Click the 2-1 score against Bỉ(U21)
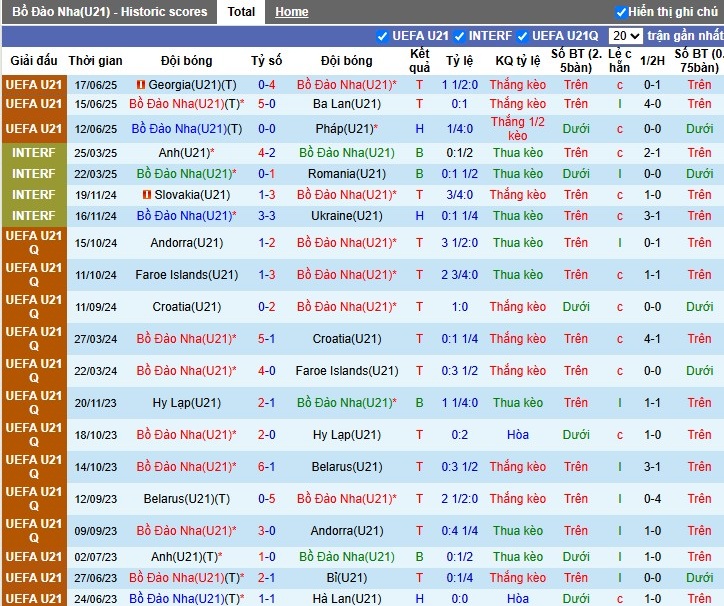Screen dimensions: 724x606 point(266,578)
